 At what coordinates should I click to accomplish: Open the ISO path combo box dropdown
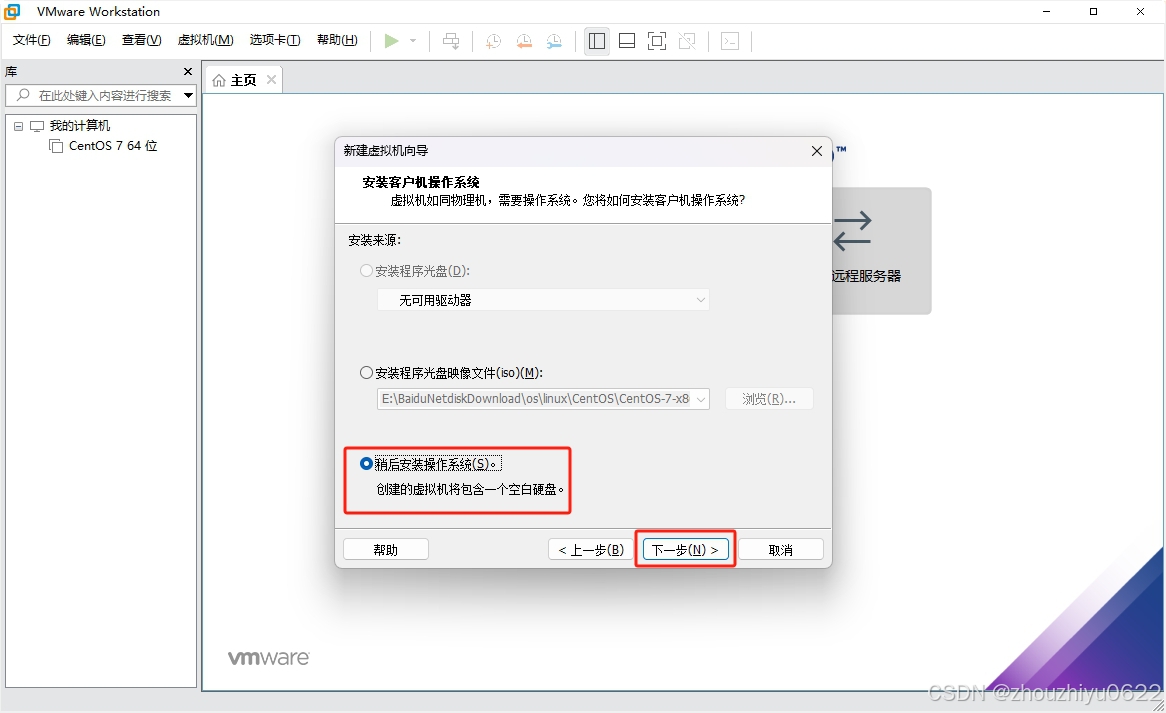pos(700,399)
